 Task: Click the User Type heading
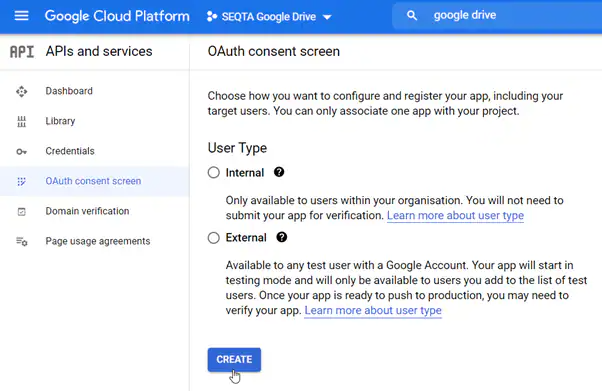coord(237,148)
